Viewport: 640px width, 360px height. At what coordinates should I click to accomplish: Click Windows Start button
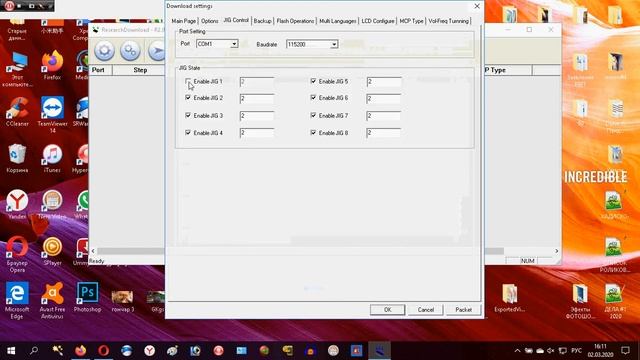tap(11, 351)
